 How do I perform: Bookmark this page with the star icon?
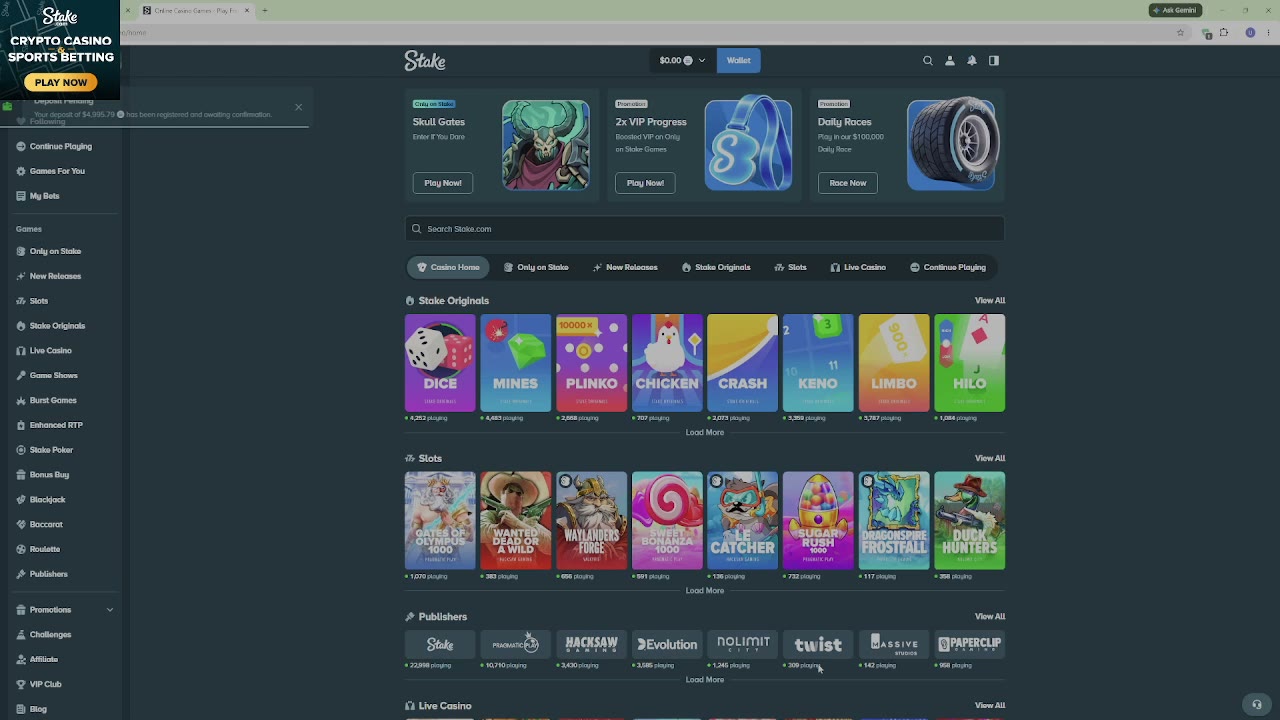1180,32
